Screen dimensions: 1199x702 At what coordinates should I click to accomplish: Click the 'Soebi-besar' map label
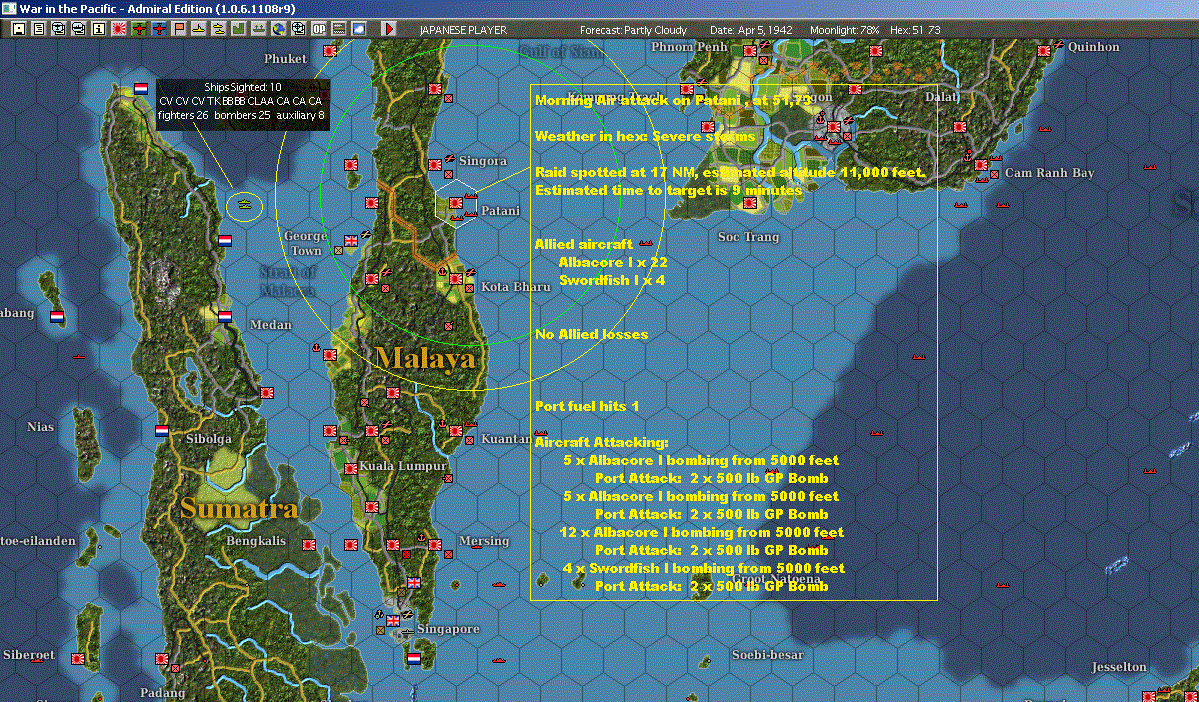coord(767,655)
